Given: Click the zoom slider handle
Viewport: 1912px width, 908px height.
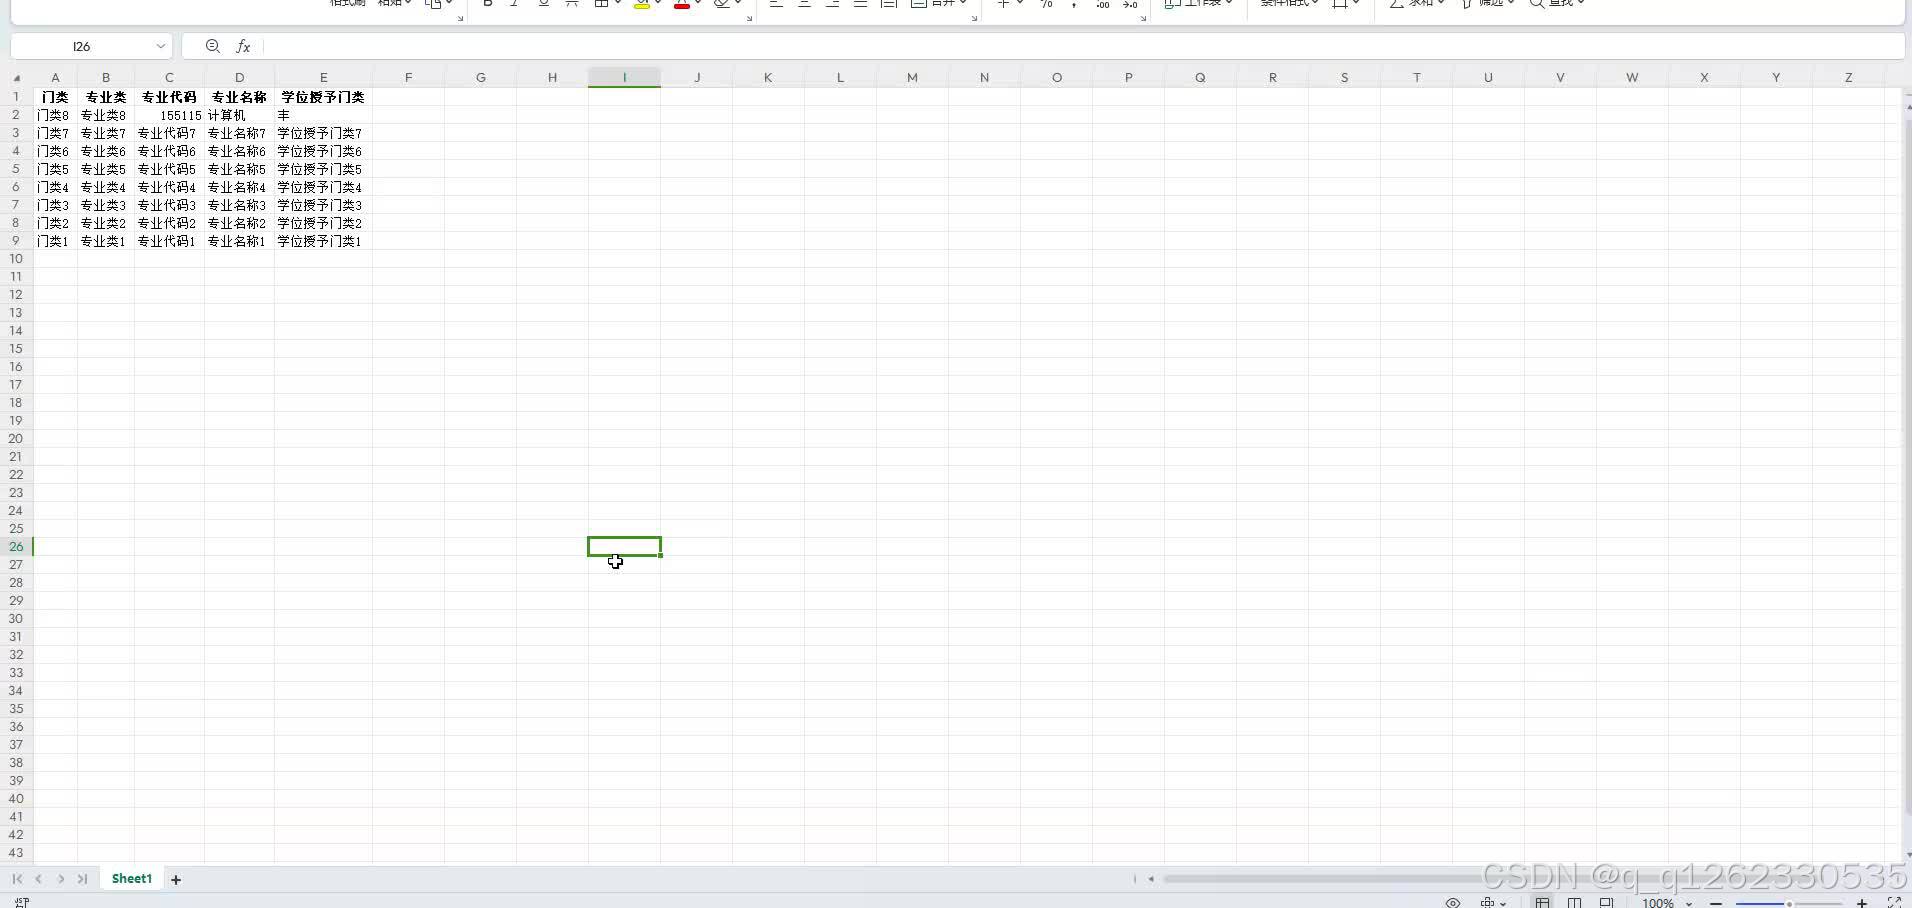Looking at the screenshot, I should pos(1789,904).
